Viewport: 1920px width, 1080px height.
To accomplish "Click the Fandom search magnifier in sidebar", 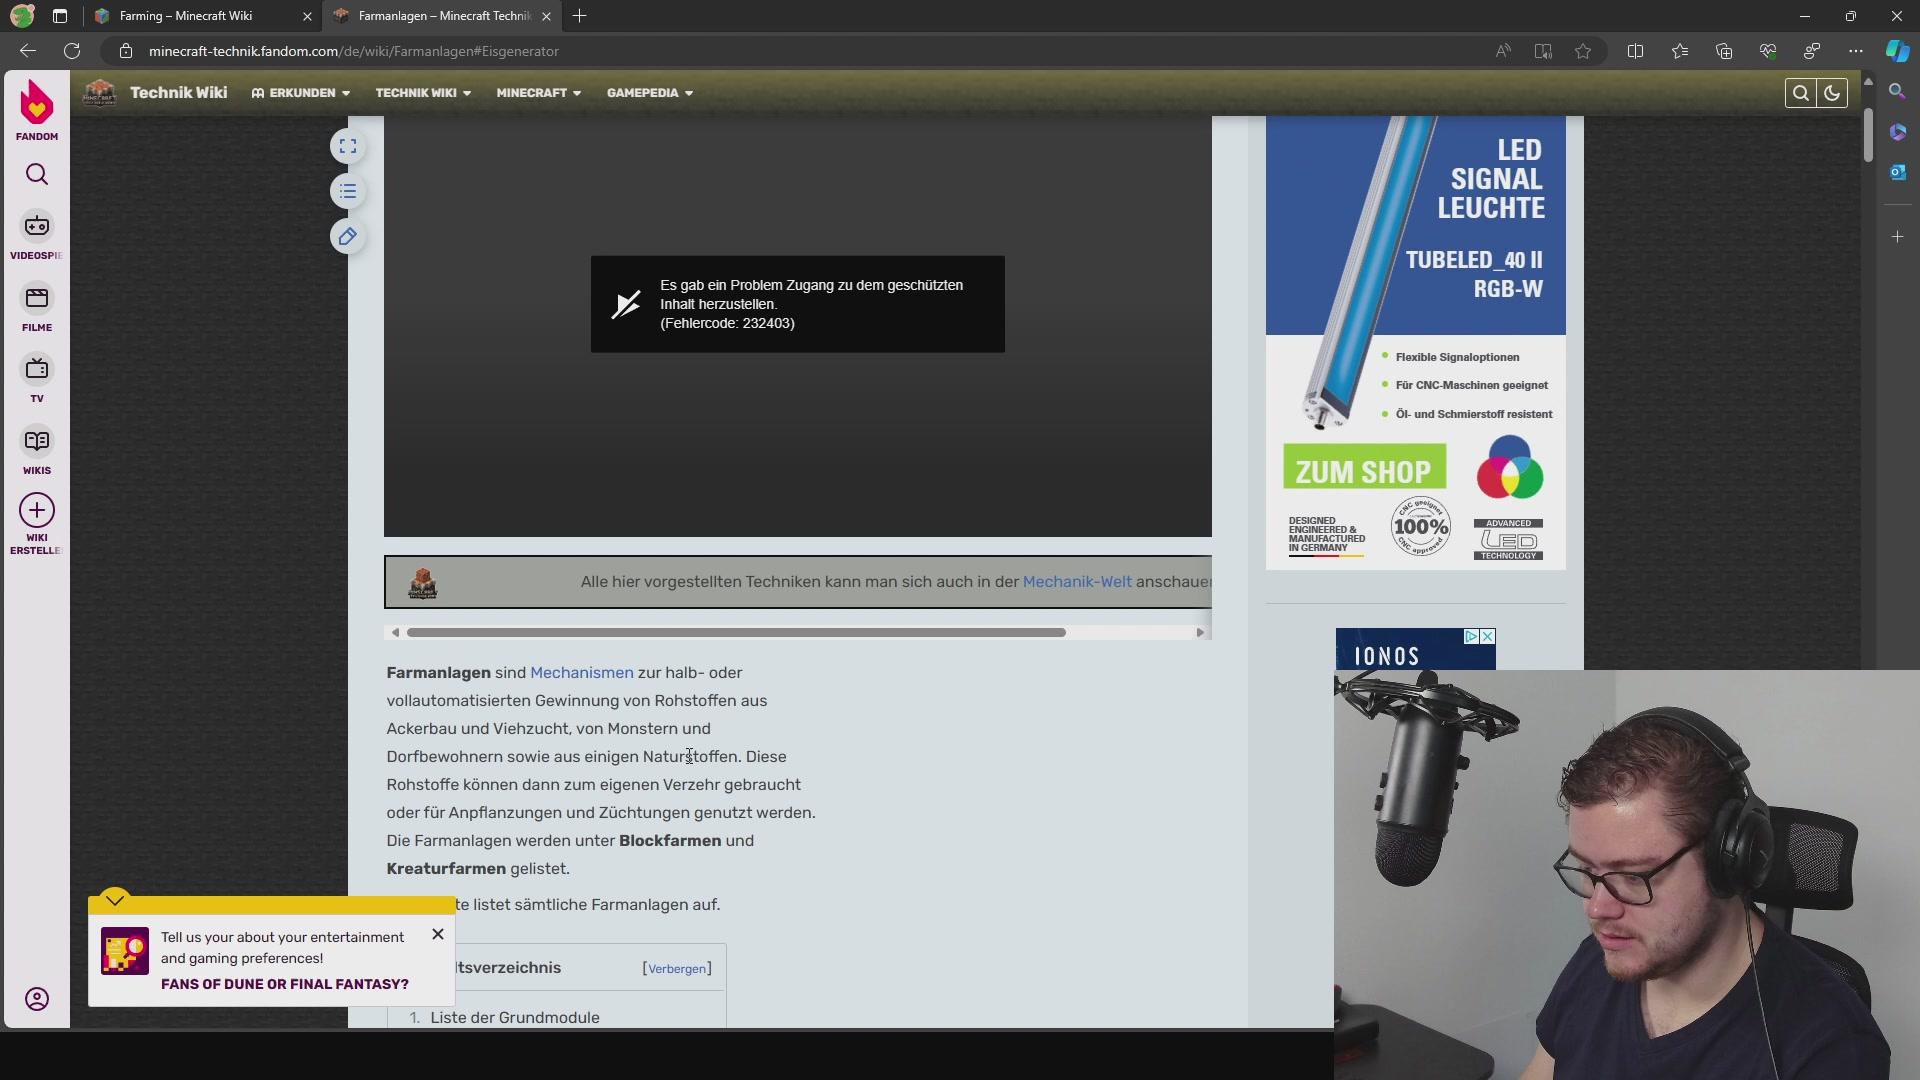I will (37, 175).
